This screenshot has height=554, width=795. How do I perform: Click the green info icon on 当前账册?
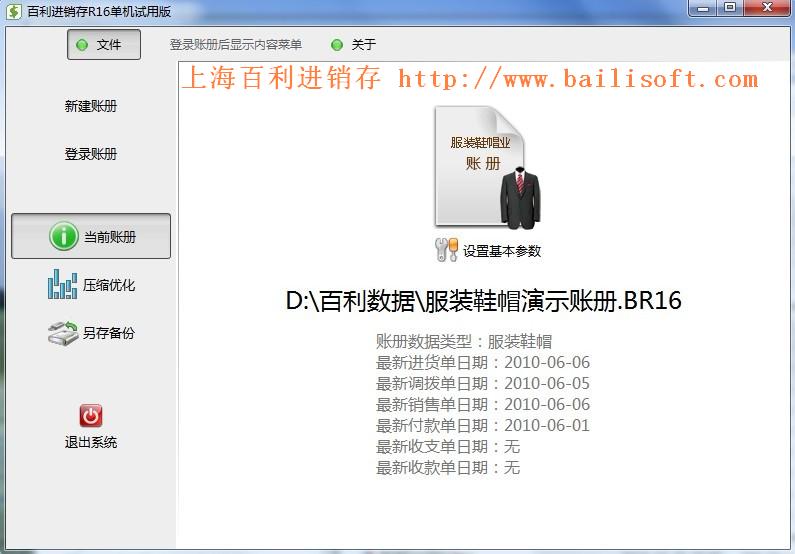(x=64, y=236)
